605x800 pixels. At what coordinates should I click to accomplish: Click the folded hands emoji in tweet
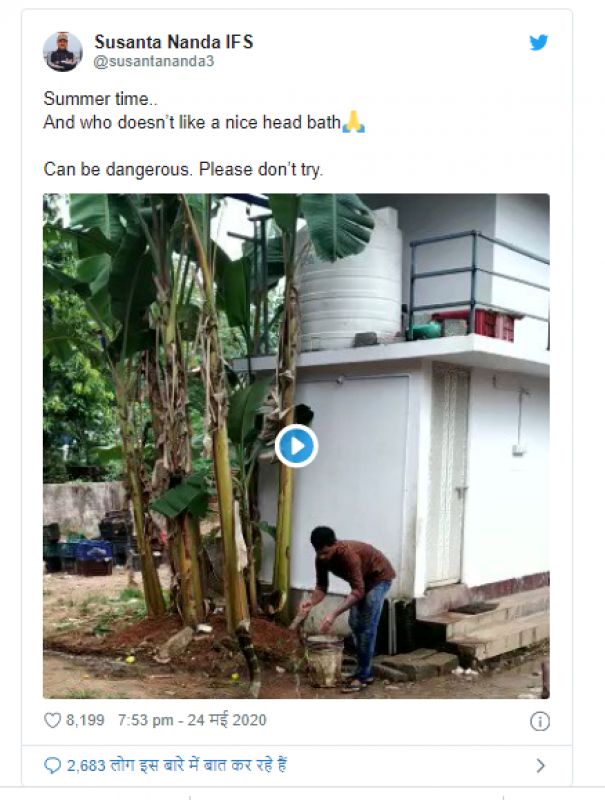[353, 124]
